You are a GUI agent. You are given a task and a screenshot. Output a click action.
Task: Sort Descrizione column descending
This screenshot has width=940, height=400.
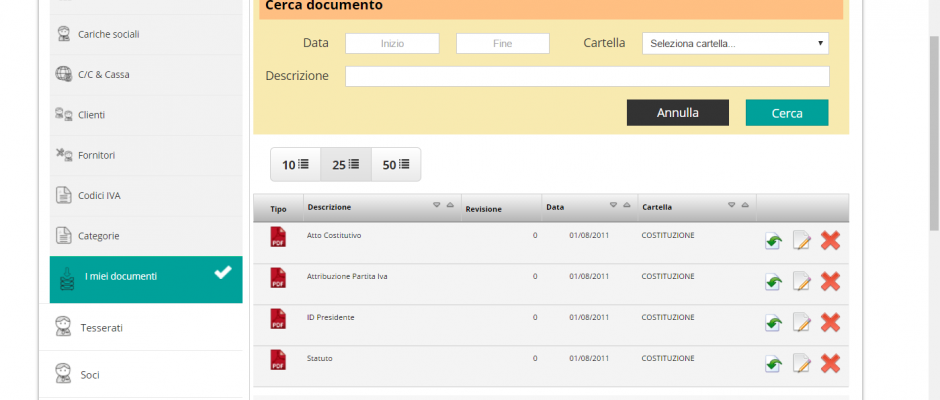click(x=437, y=205)
